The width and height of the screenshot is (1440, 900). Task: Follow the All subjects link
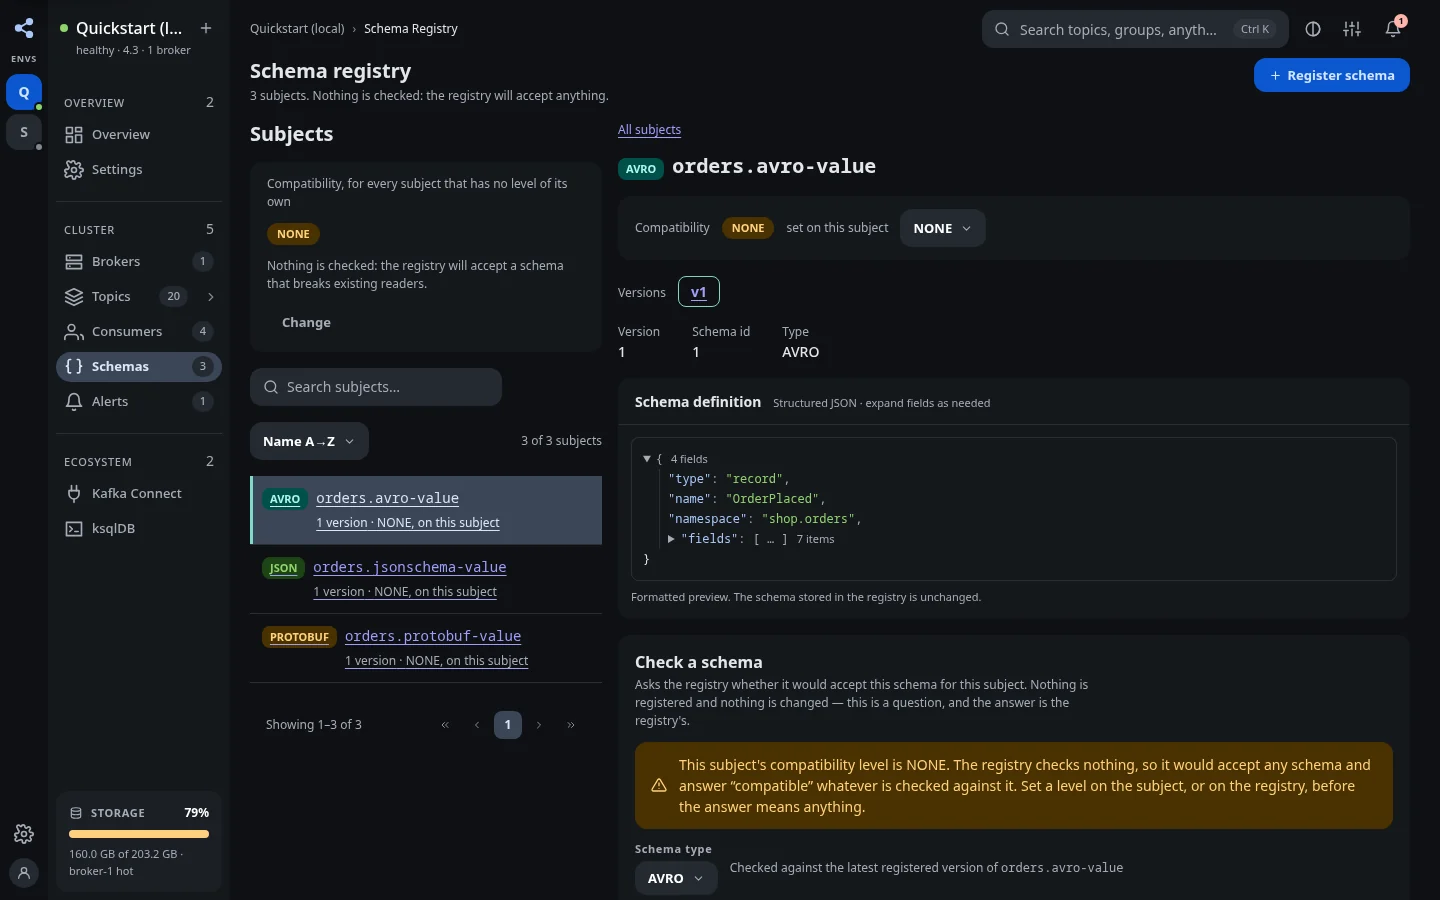(649, 130)
